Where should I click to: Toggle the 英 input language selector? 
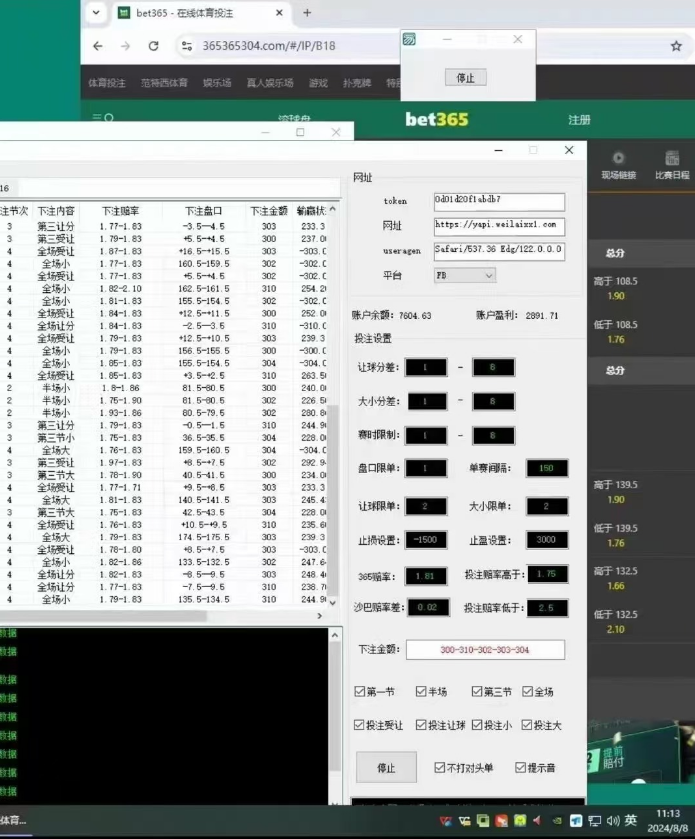tap(630, 821)
